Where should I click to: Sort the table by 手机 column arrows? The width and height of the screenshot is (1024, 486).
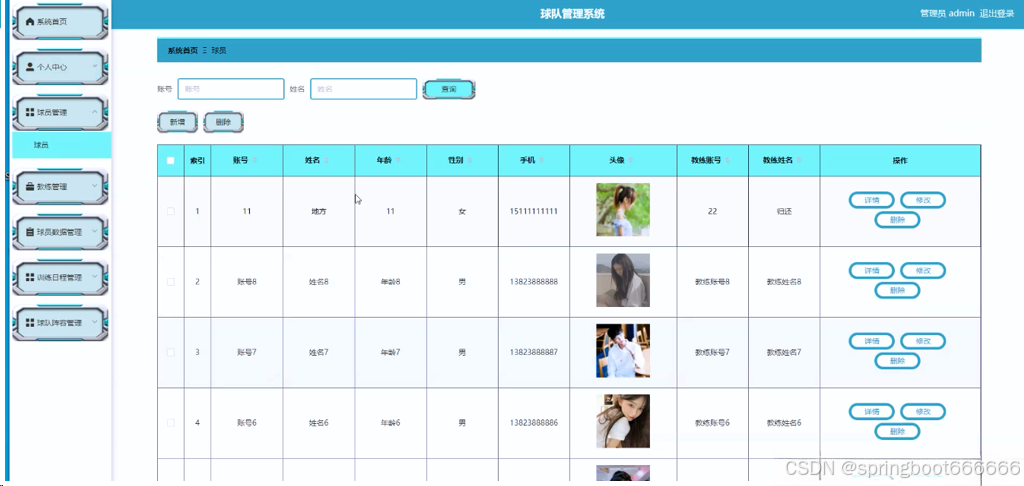pyautogui.click(x=541, y=161)
